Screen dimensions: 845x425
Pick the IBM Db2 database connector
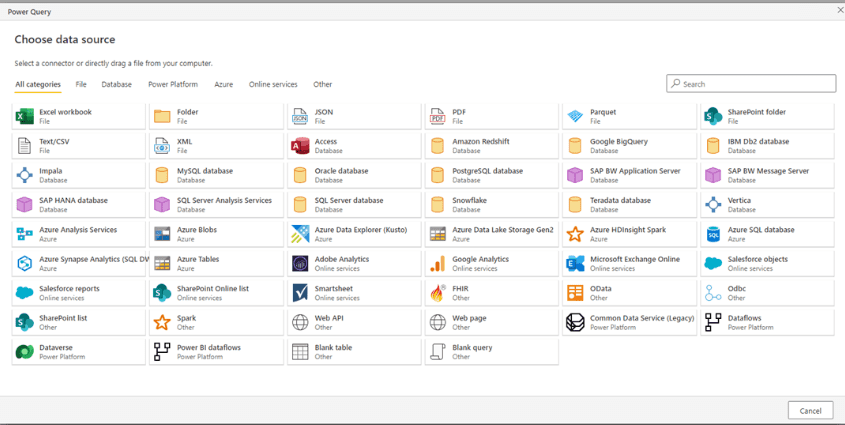point(767,146)
